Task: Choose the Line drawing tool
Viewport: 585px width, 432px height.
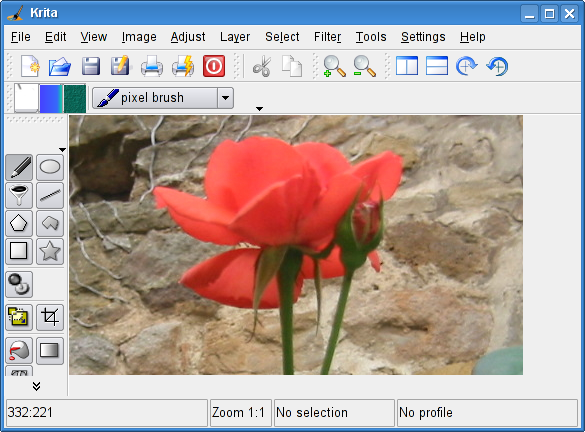Action: [50, 195]
